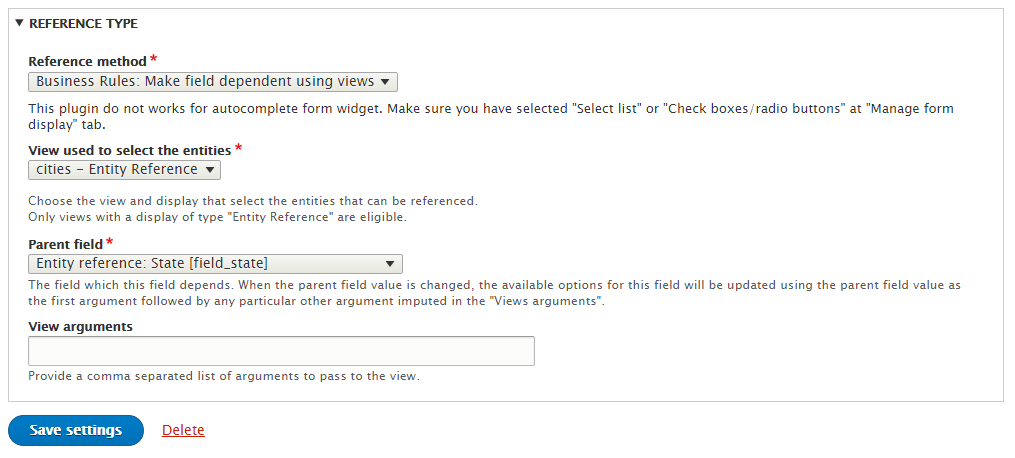Click the red asterisk beside Reference method
The width and height of the screenshot is (1015, 458).
tap(153, 60)
